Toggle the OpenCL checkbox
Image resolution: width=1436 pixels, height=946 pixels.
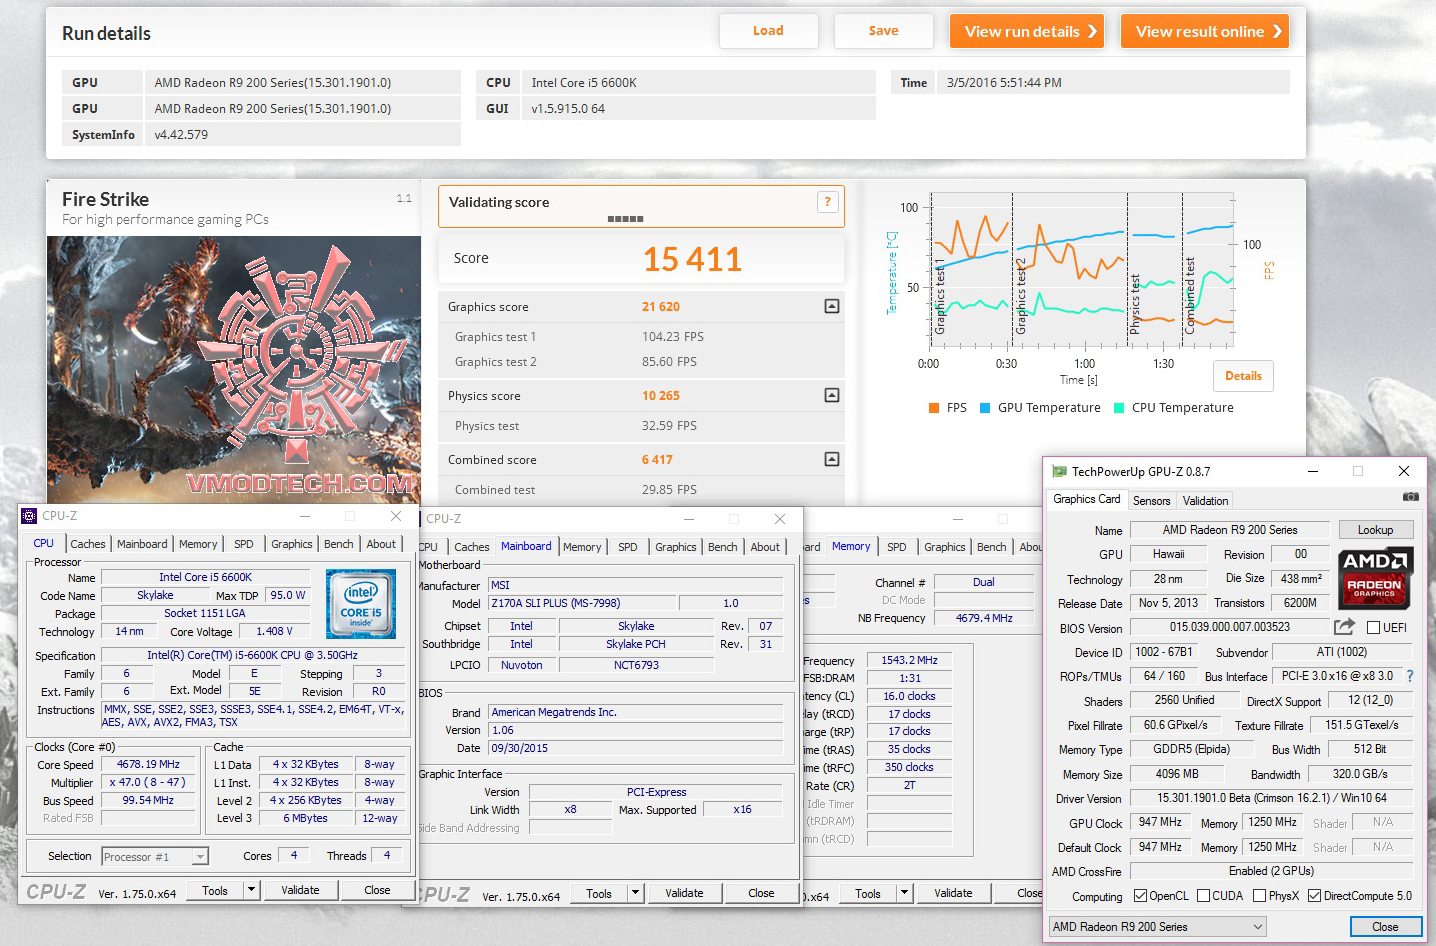[x=1140, y=896]
